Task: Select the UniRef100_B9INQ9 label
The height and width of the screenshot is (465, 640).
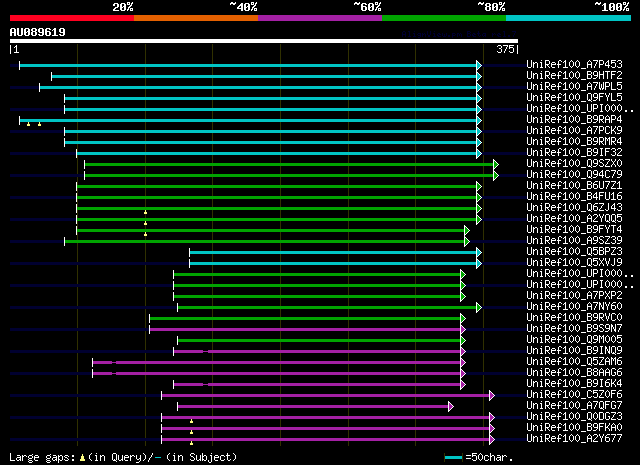Action: click(x=574, y=351)
